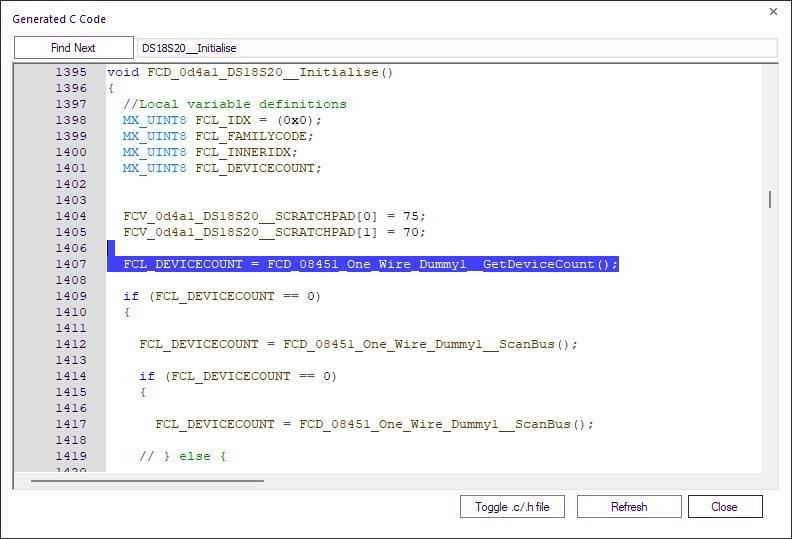Click the vertical scrollbar thumb
The width and height of the screenshot is (792, 539).
tap(769, 199)
